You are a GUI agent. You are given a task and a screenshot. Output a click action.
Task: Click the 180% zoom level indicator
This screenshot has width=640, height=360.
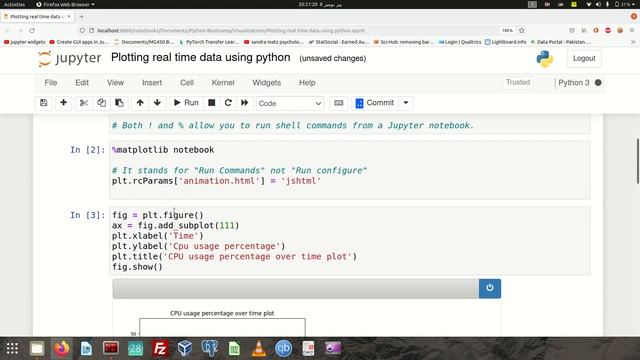click(507, 31)
